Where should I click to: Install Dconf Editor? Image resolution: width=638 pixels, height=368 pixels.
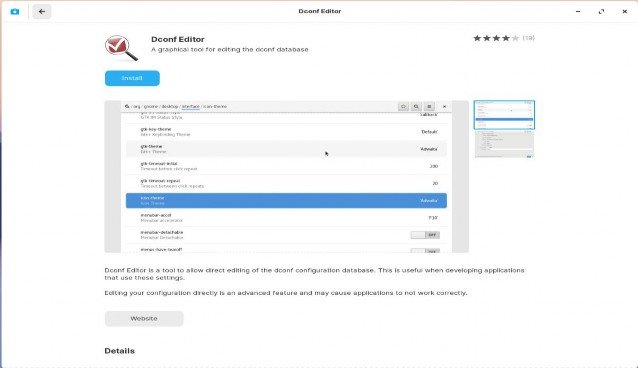pos(132,78)
